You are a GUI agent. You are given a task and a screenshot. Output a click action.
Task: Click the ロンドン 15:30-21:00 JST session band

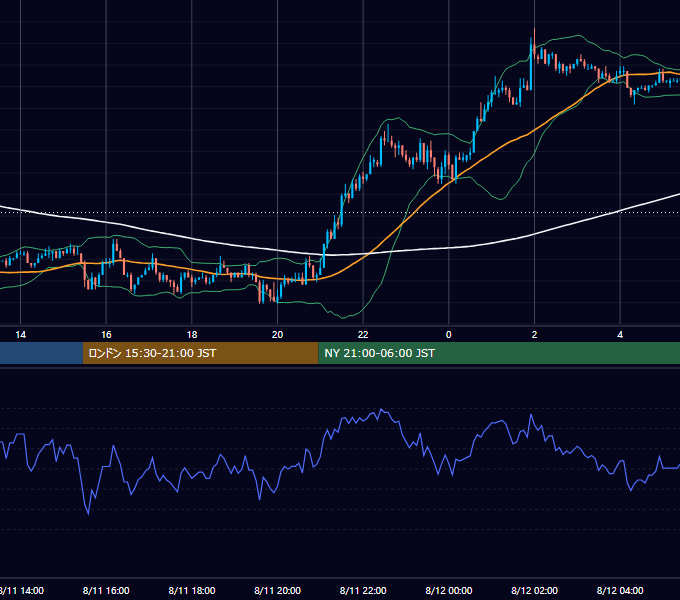tap(200, 353)
